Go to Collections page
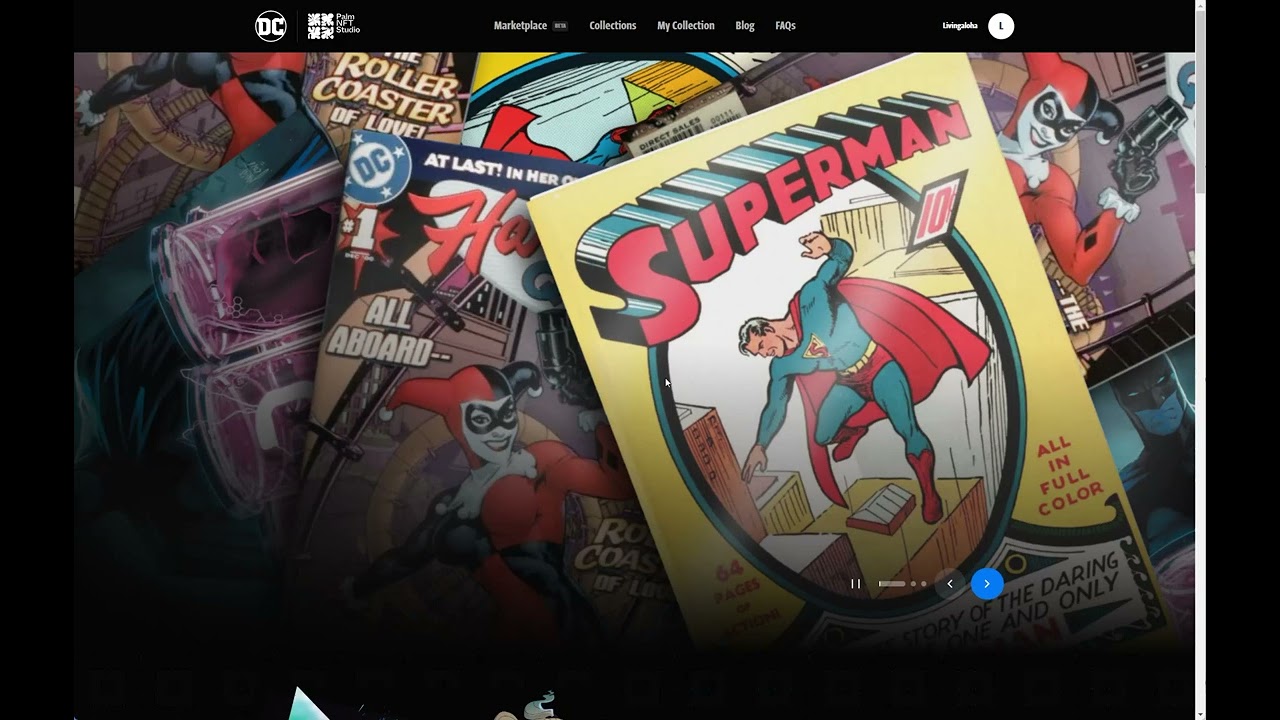Image resolution: width=1280 pixels, height=720 pixels. [x=613, y=26]
